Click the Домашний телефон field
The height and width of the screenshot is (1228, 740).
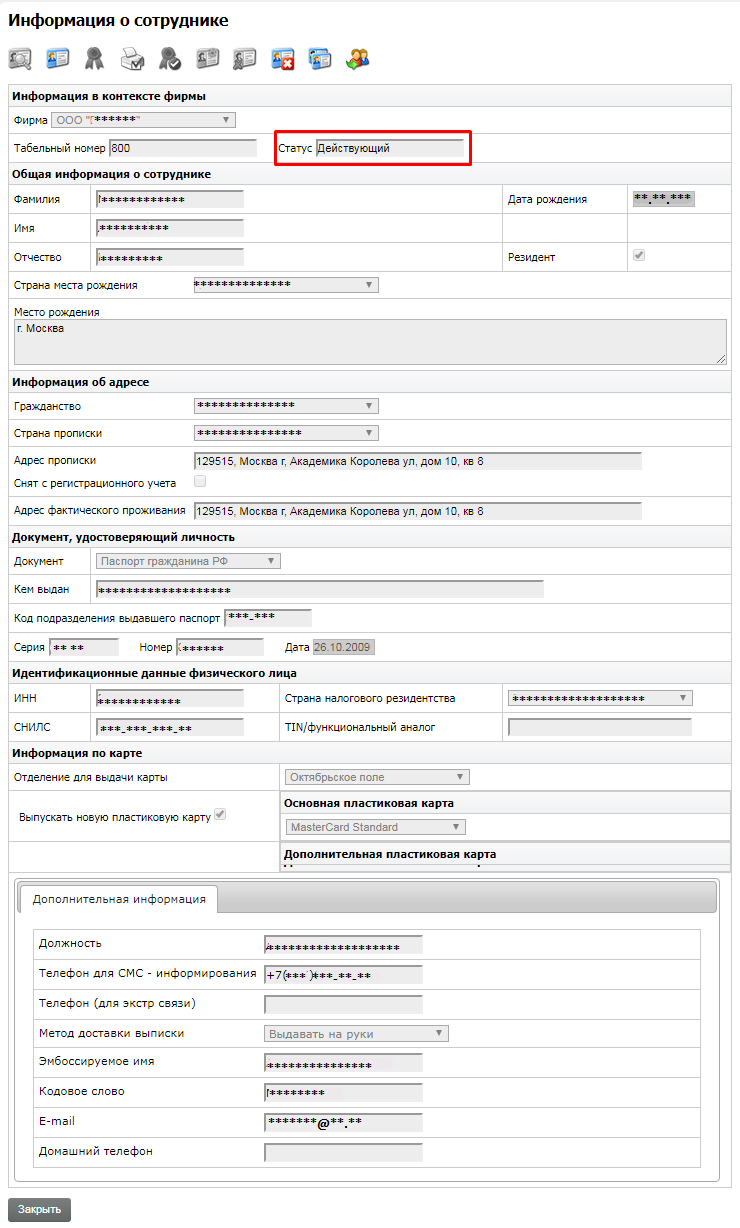343,1152
